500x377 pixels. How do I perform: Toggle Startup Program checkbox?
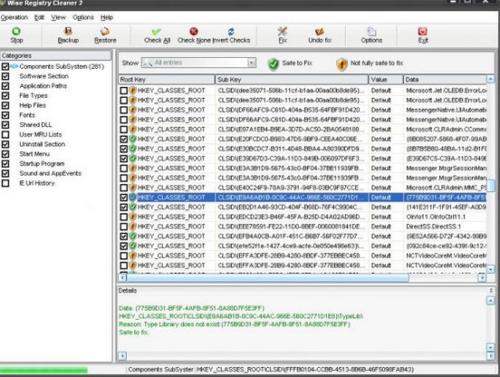point(5,164)
